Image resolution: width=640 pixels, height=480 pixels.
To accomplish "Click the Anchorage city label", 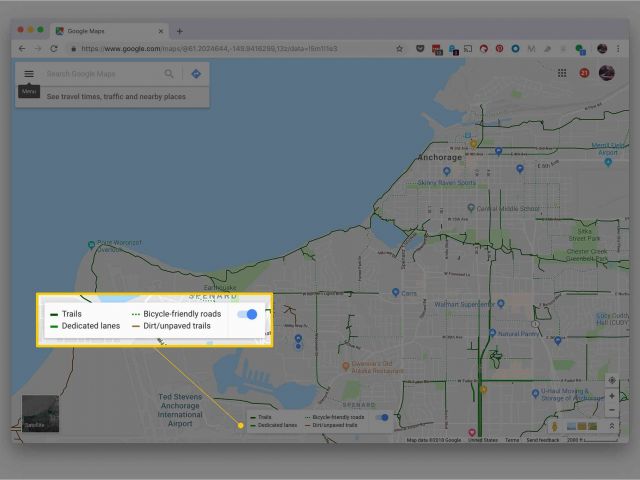I will [440, 157].
